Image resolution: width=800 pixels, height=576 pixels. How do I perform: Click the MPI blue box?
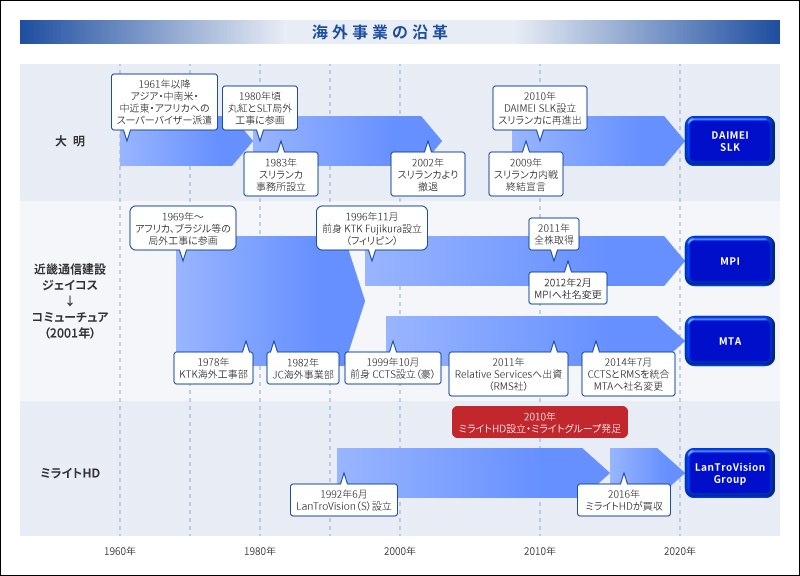730,261
